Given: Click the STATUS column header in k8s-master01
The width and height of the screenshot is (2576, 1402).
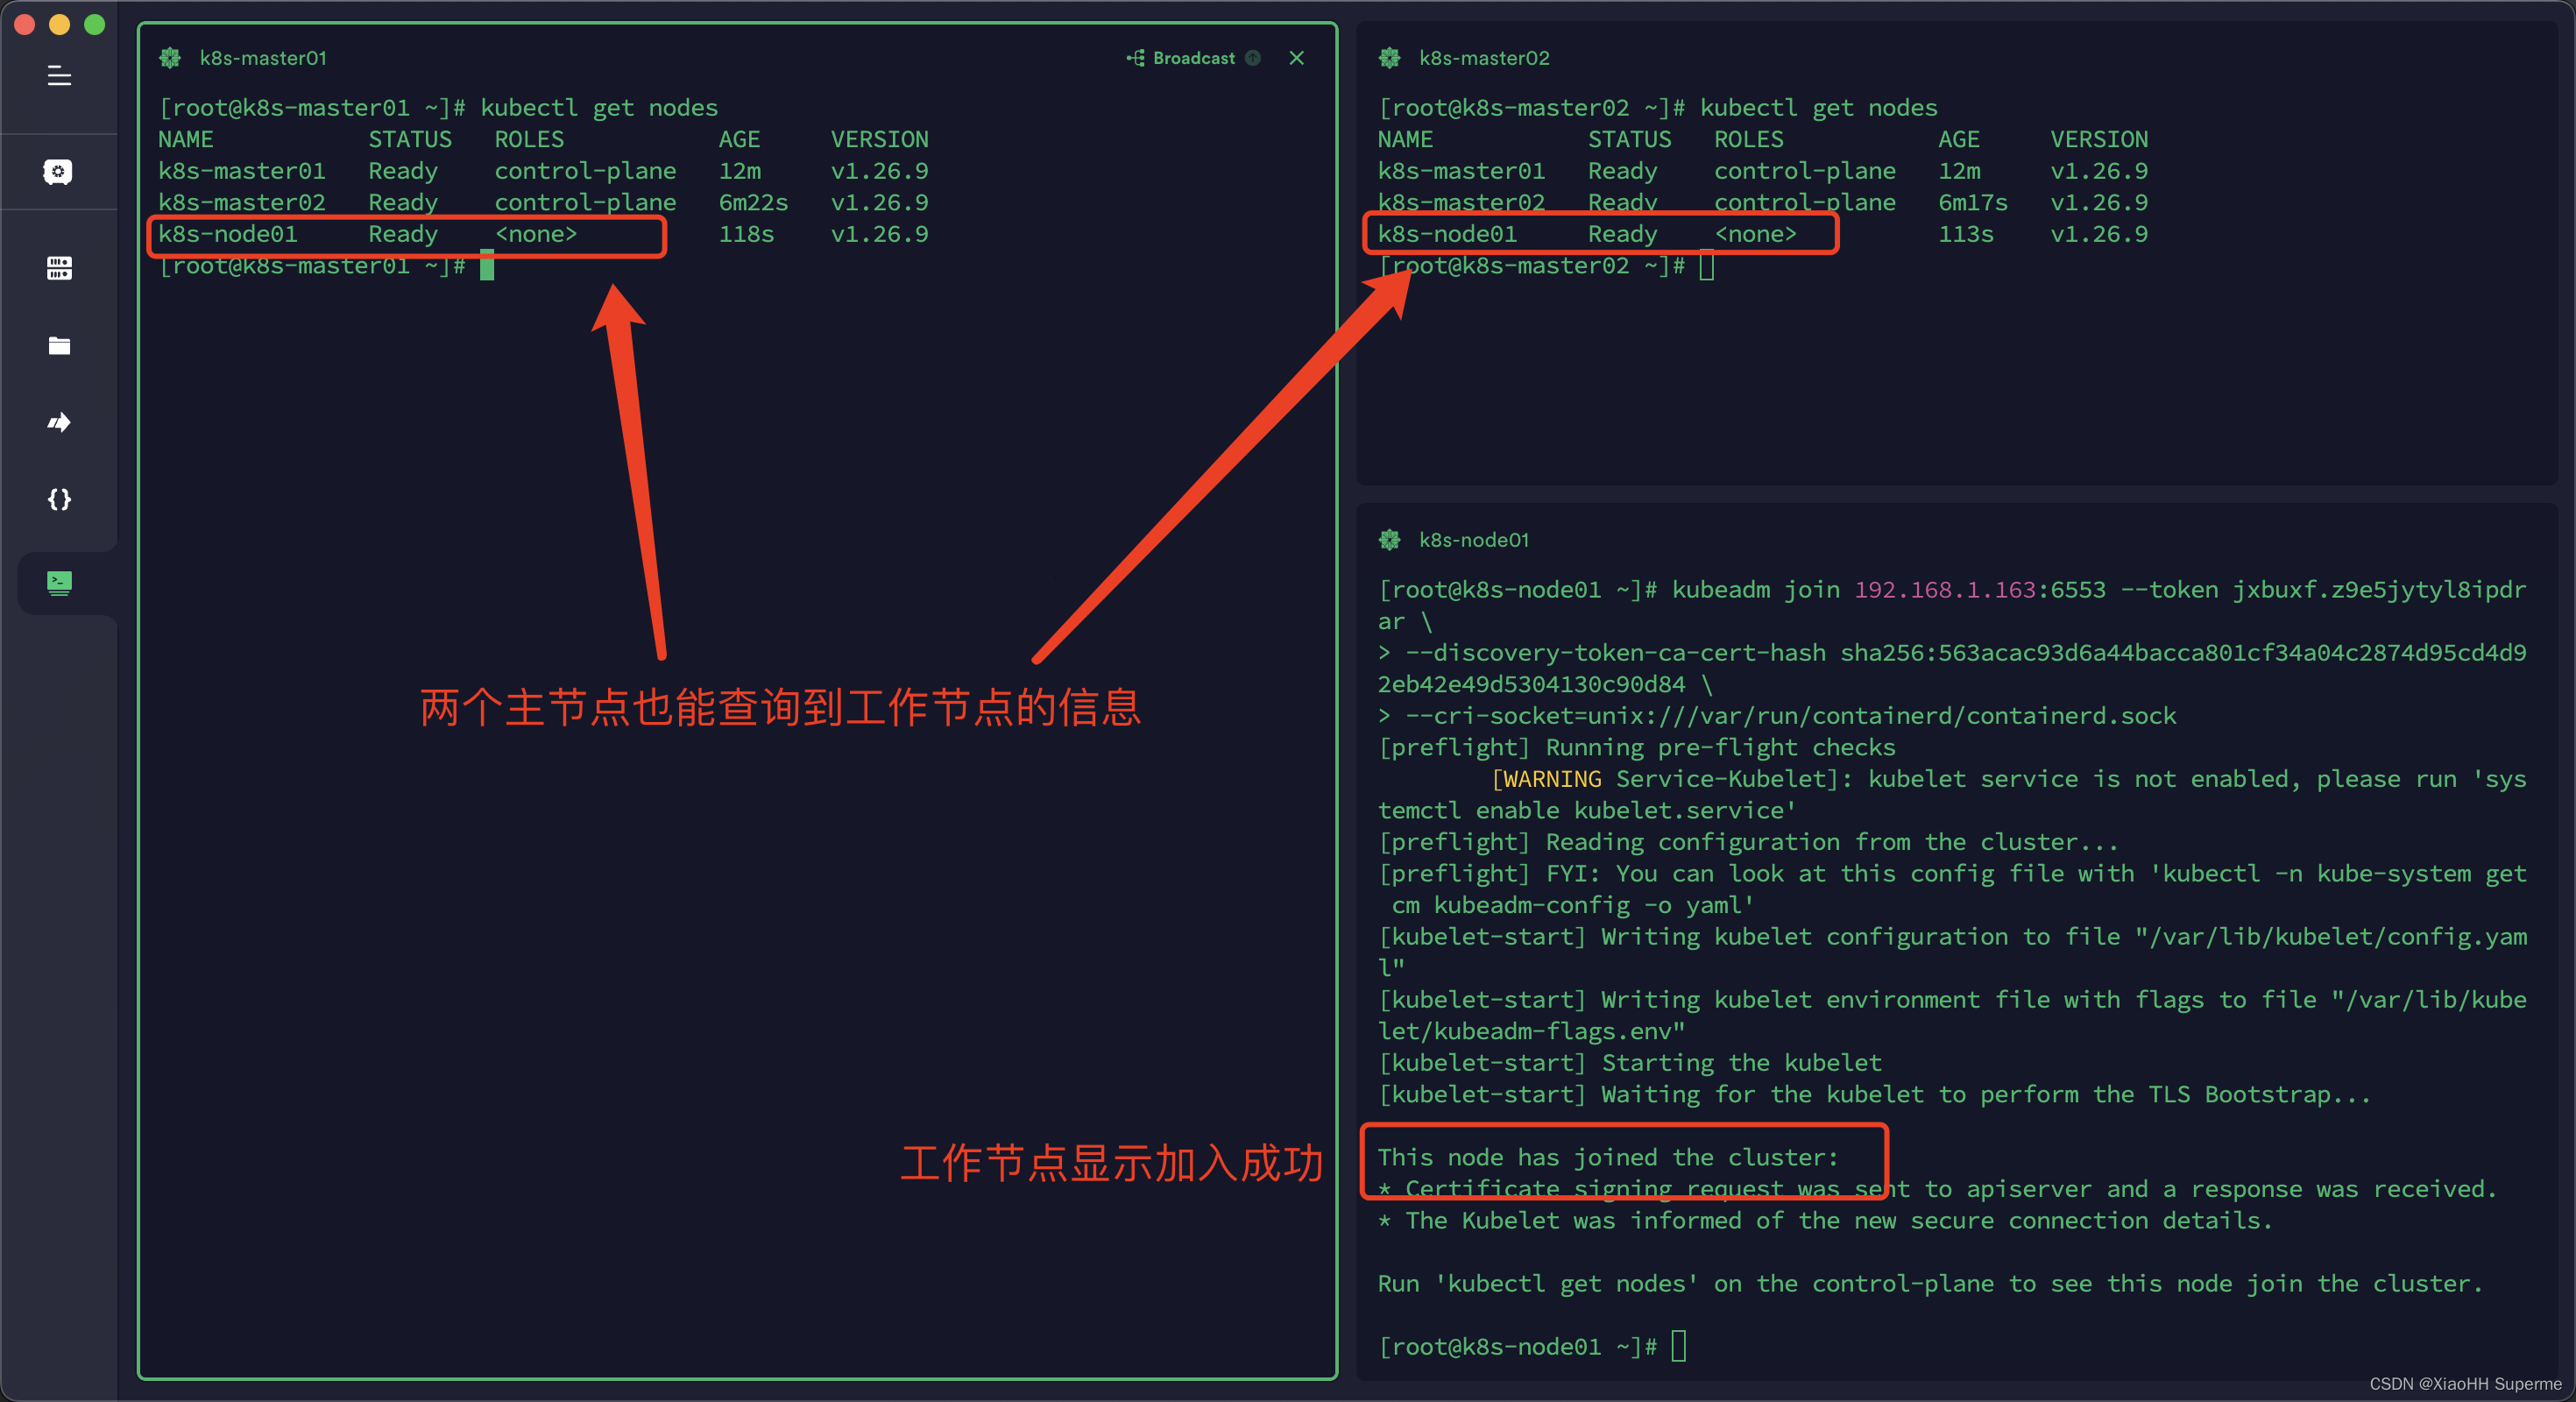Looking at the screenshot, I should 409,139.
